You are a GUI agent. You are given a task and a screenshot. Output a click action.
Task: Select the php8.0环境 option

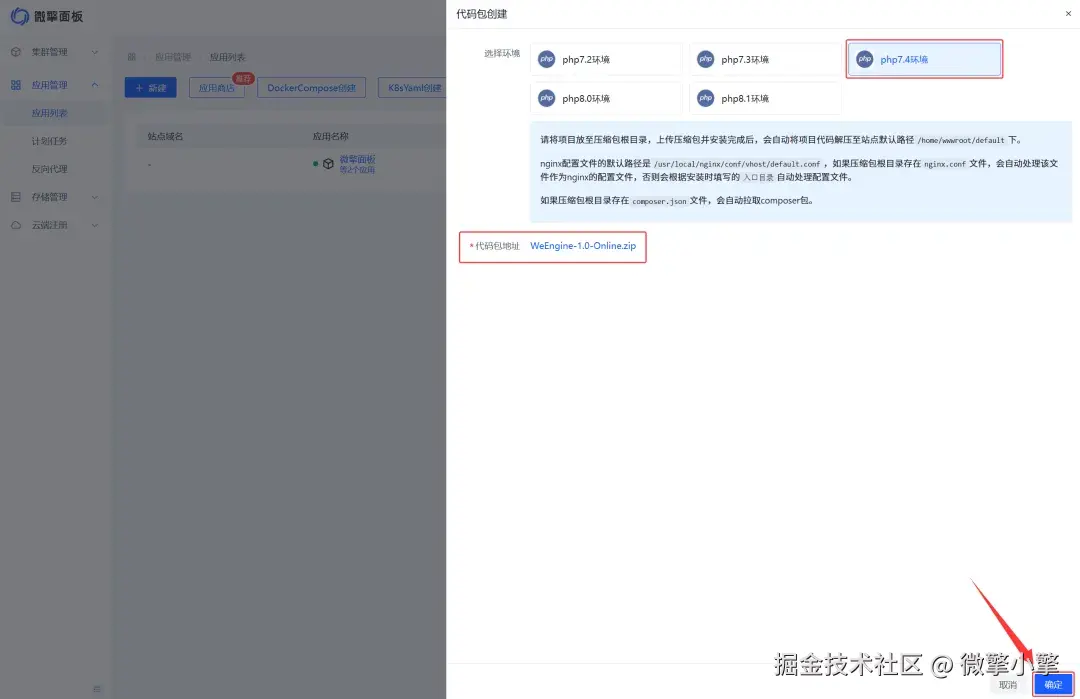(605, 98)
